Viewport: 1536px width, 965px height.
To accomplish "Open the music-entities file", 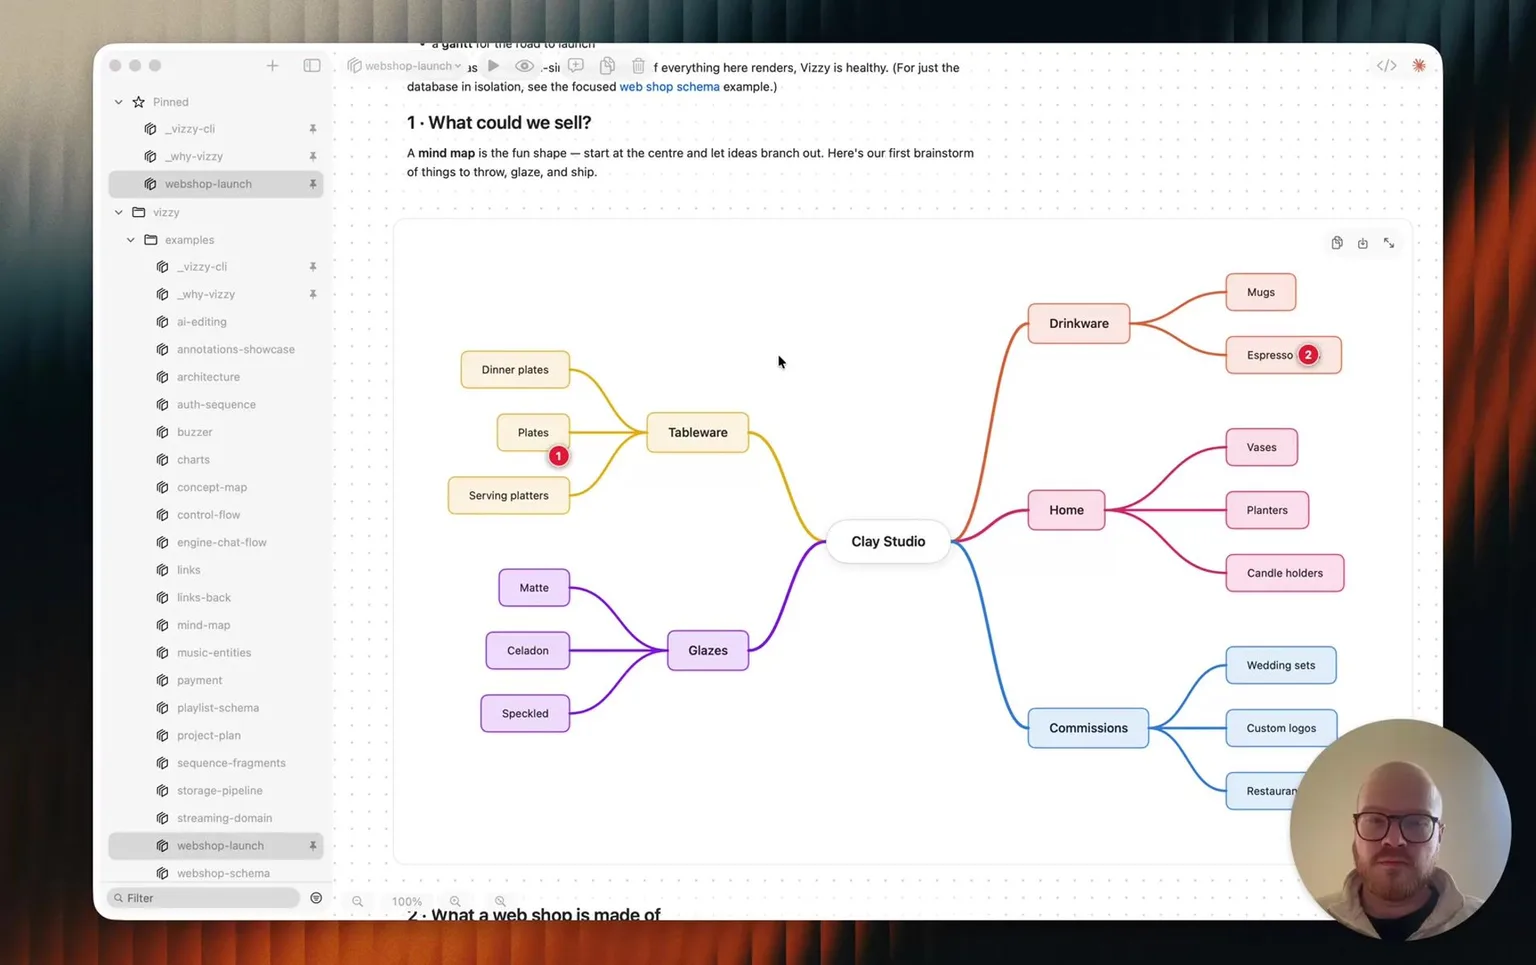I will pos(214,653).
